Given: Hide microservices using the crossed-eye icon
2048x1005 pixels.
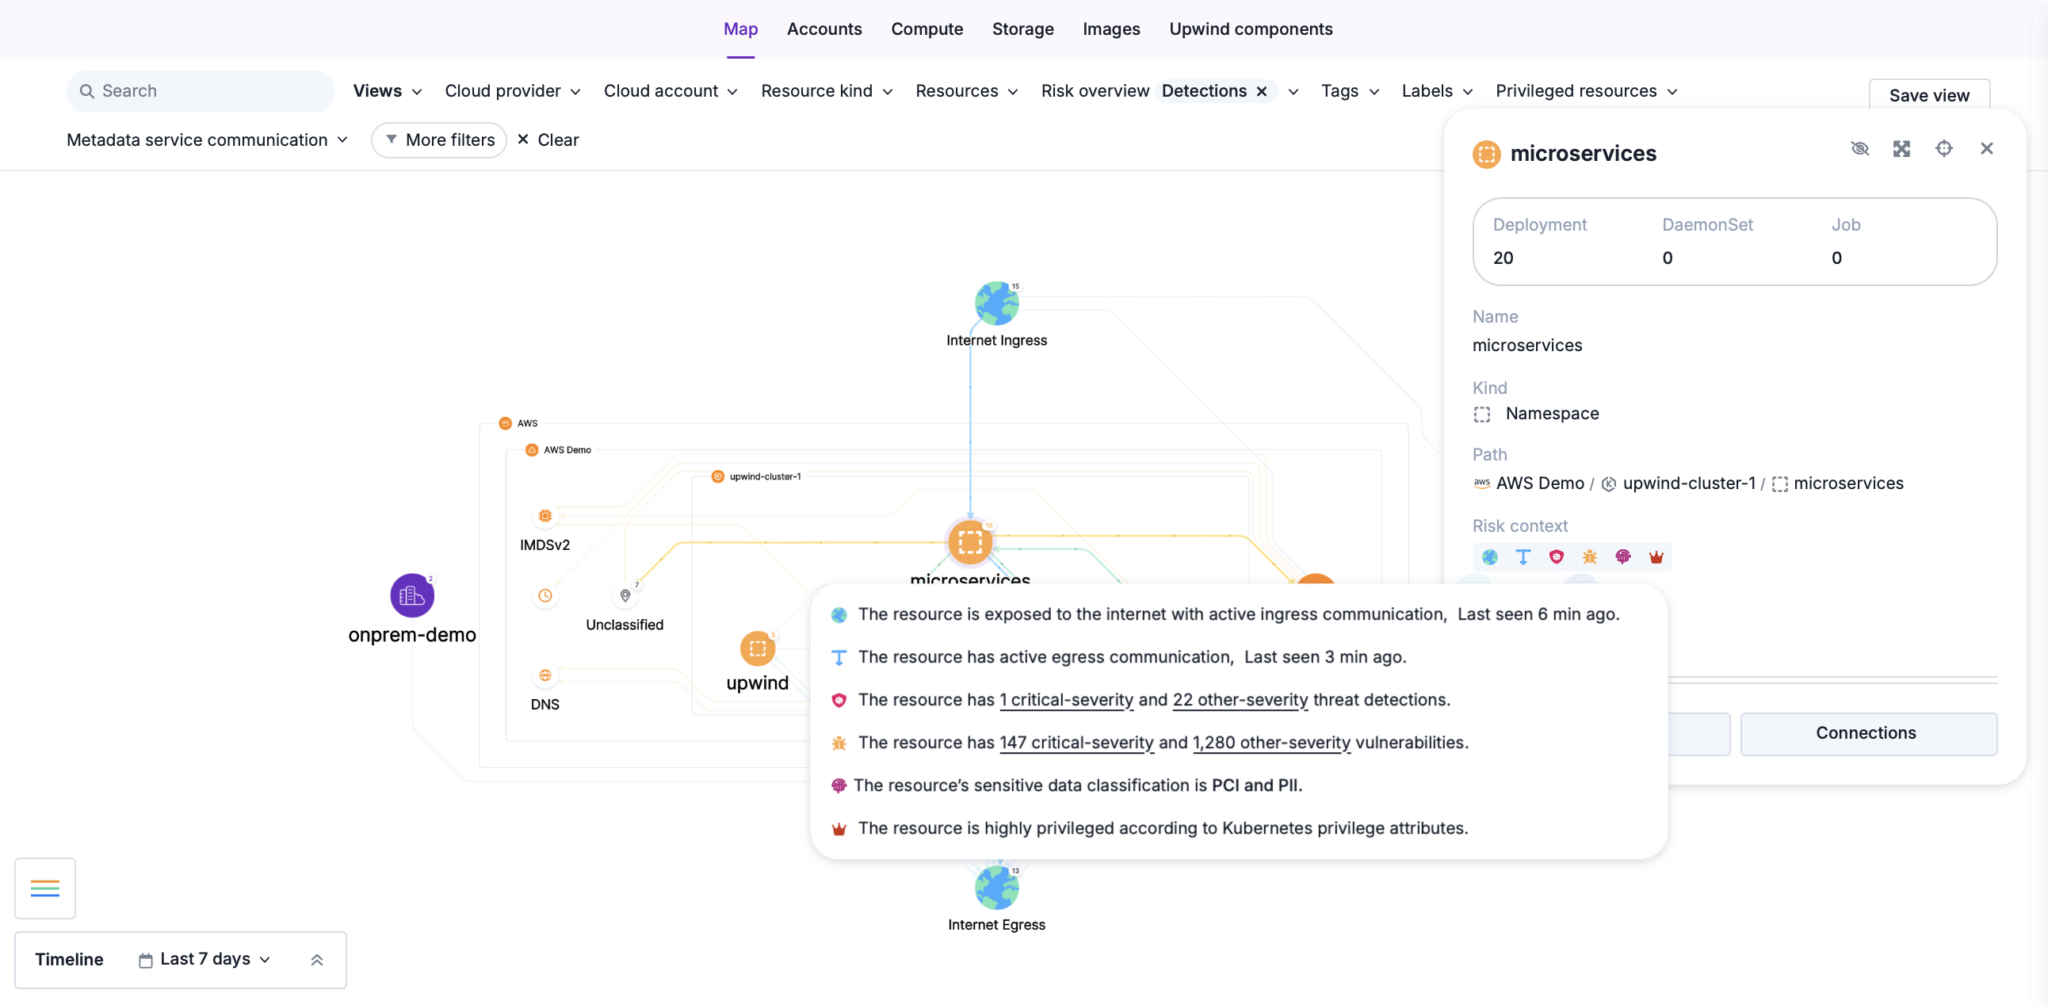Looking at the screenshot, I should click(x=1859, y=149).
